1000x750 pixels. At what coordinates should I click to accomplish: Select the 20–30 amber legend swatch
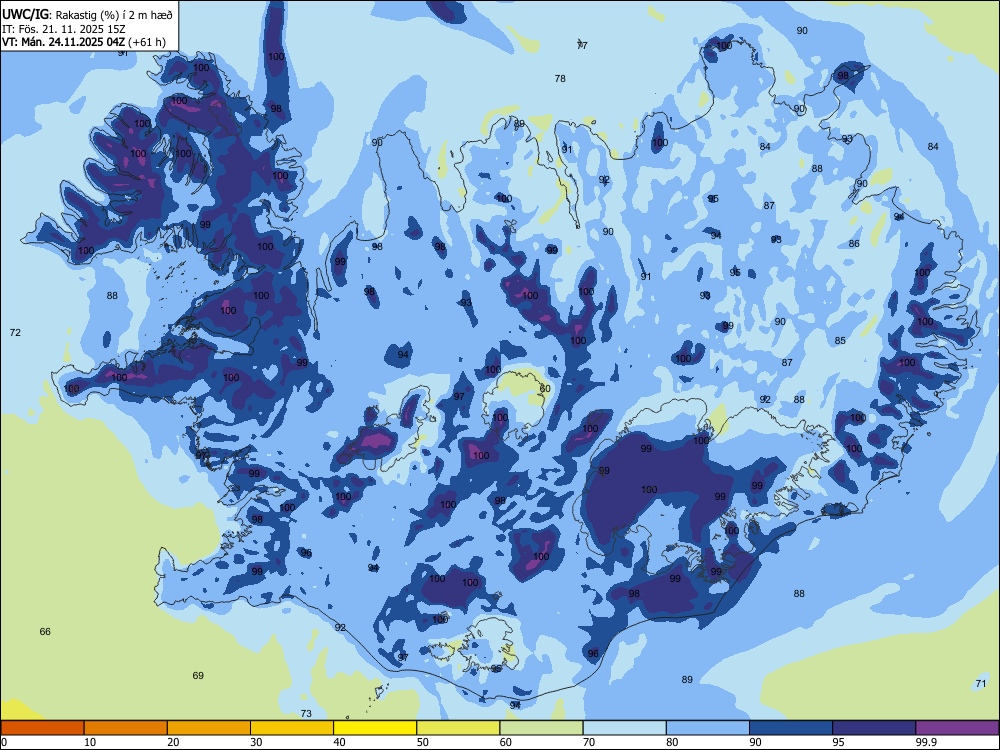(x=209, y=728)
